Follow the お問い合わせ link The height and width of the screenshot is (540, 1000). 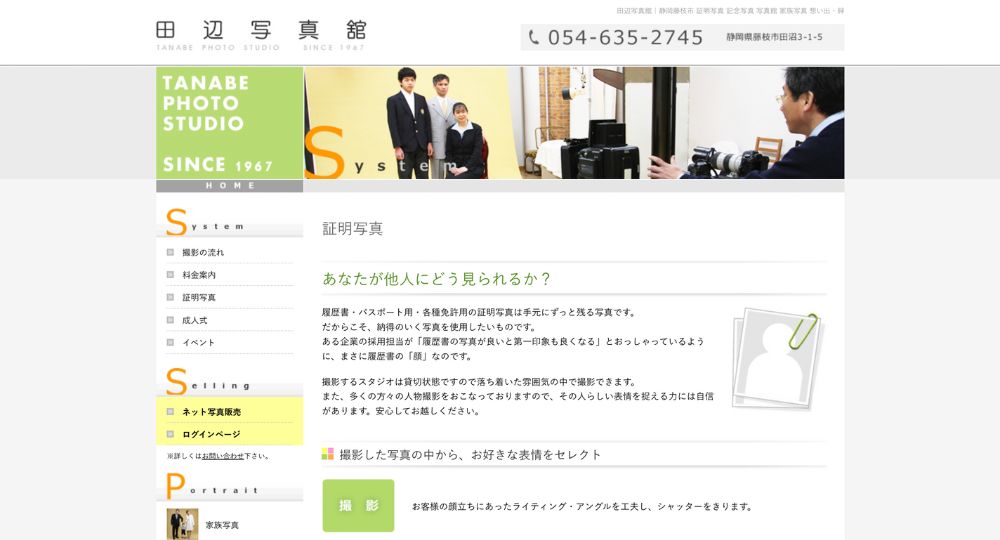pyautogui.click(x=223, y=456)
